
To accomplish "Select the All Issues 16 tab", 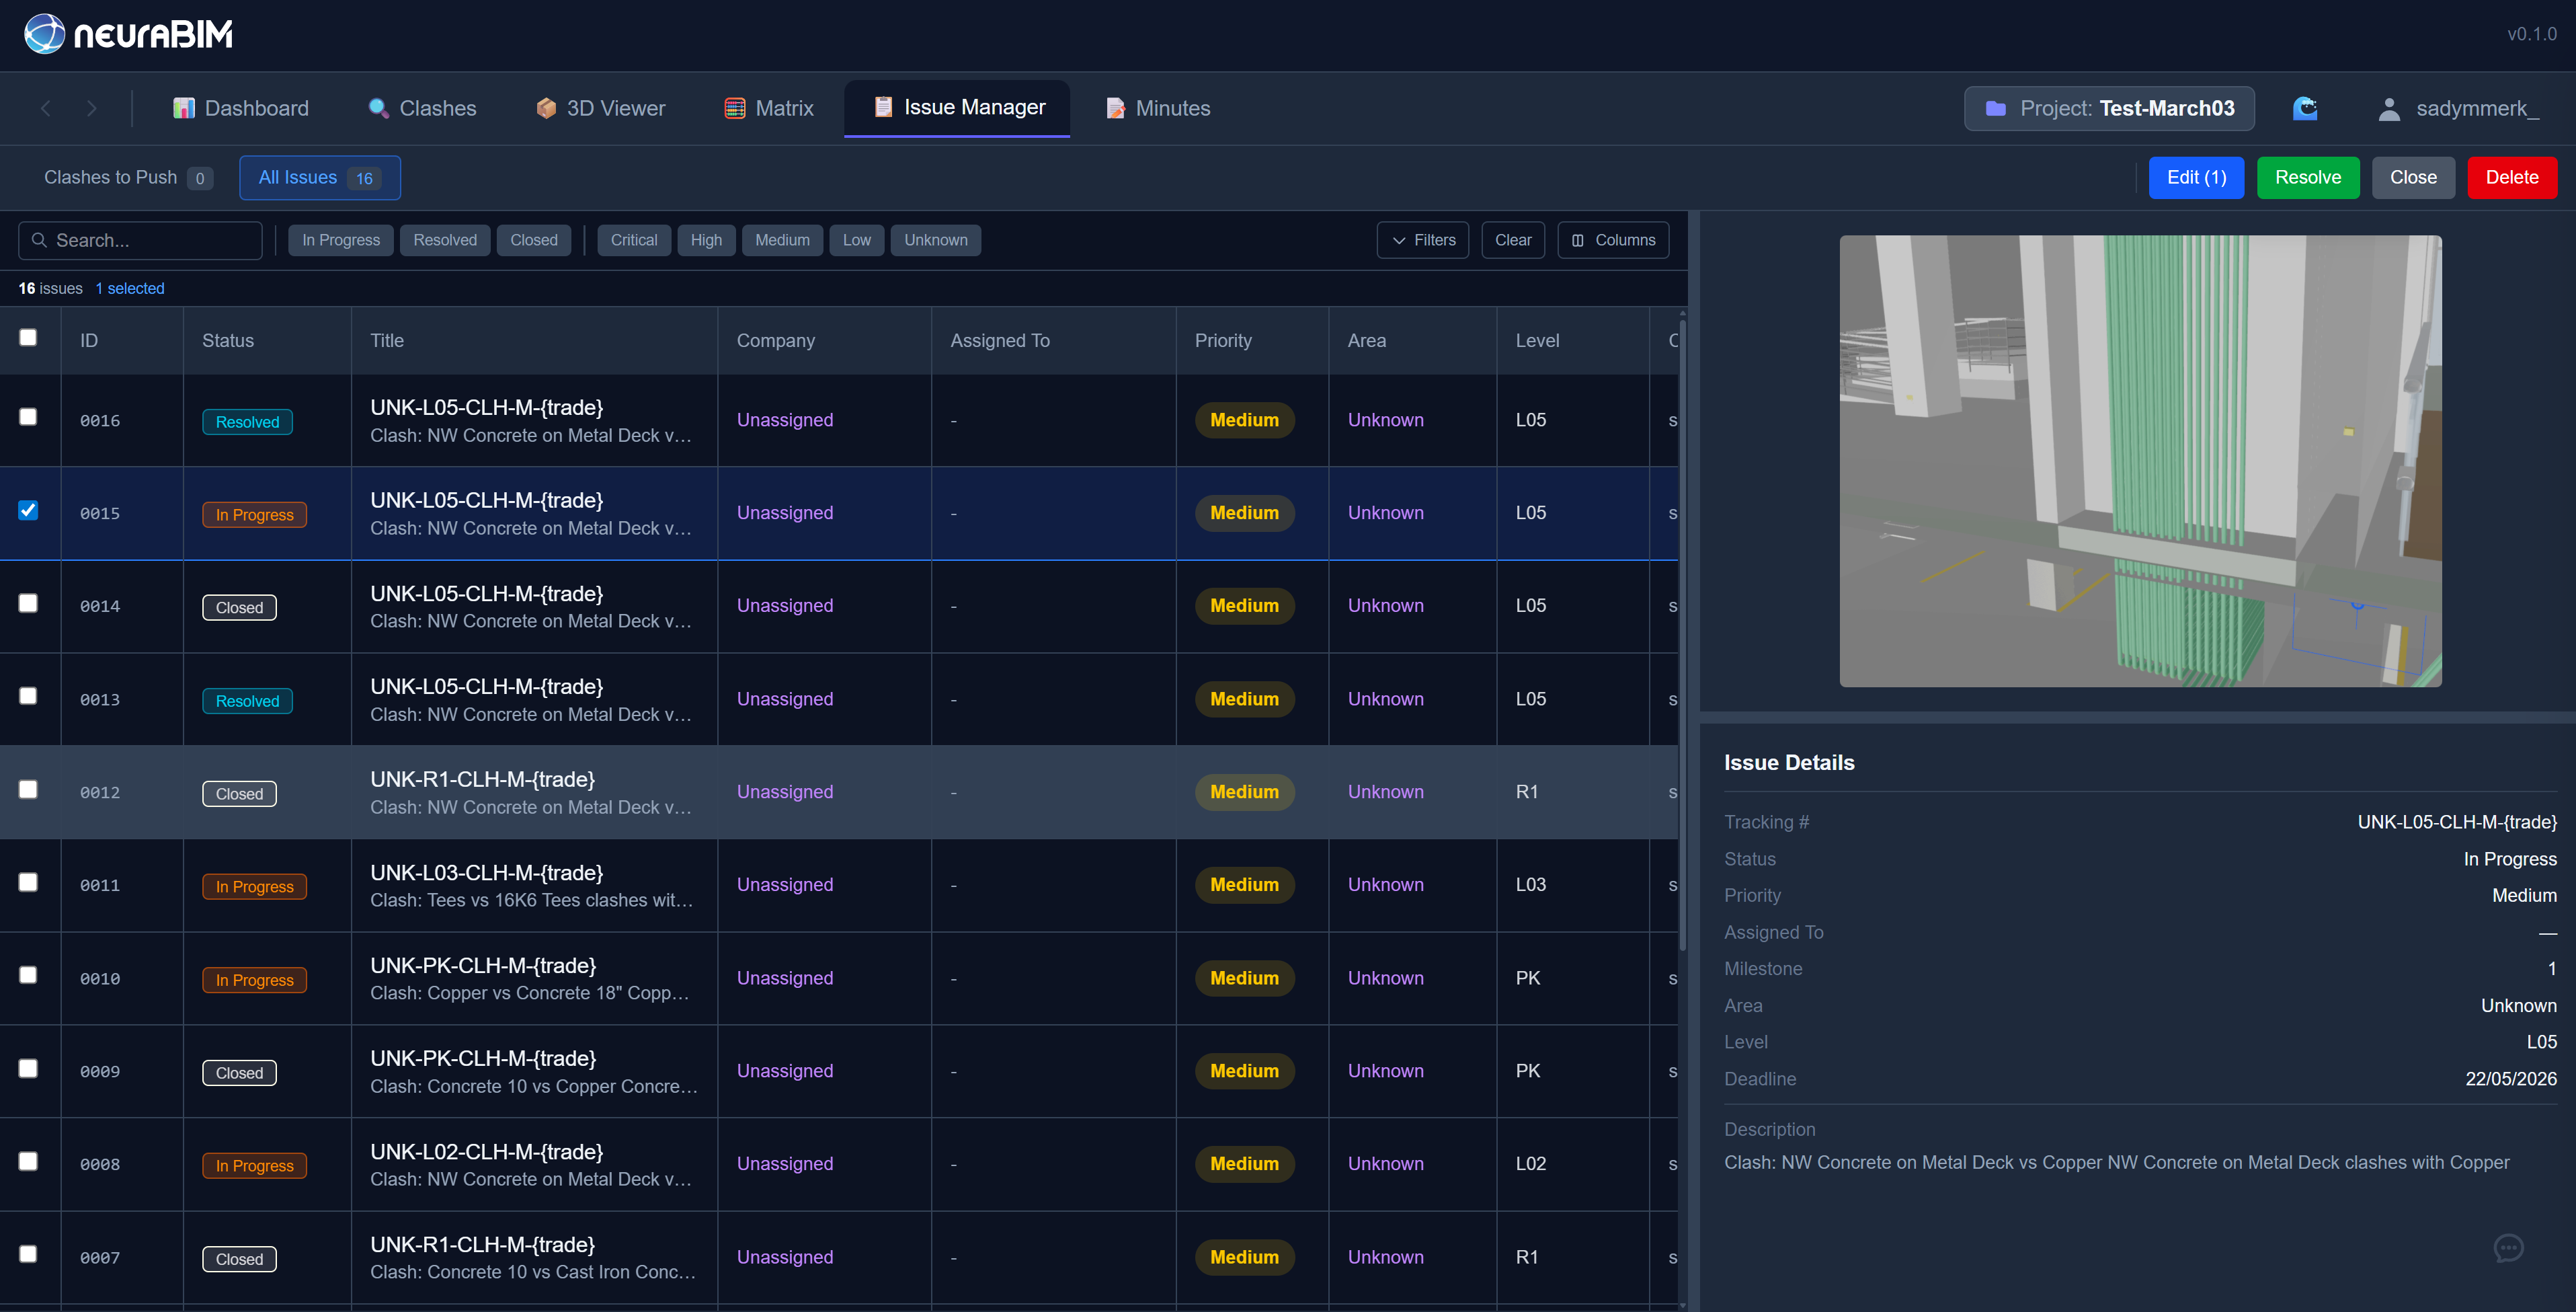I will pyautogui.click(x=320, y=177).
